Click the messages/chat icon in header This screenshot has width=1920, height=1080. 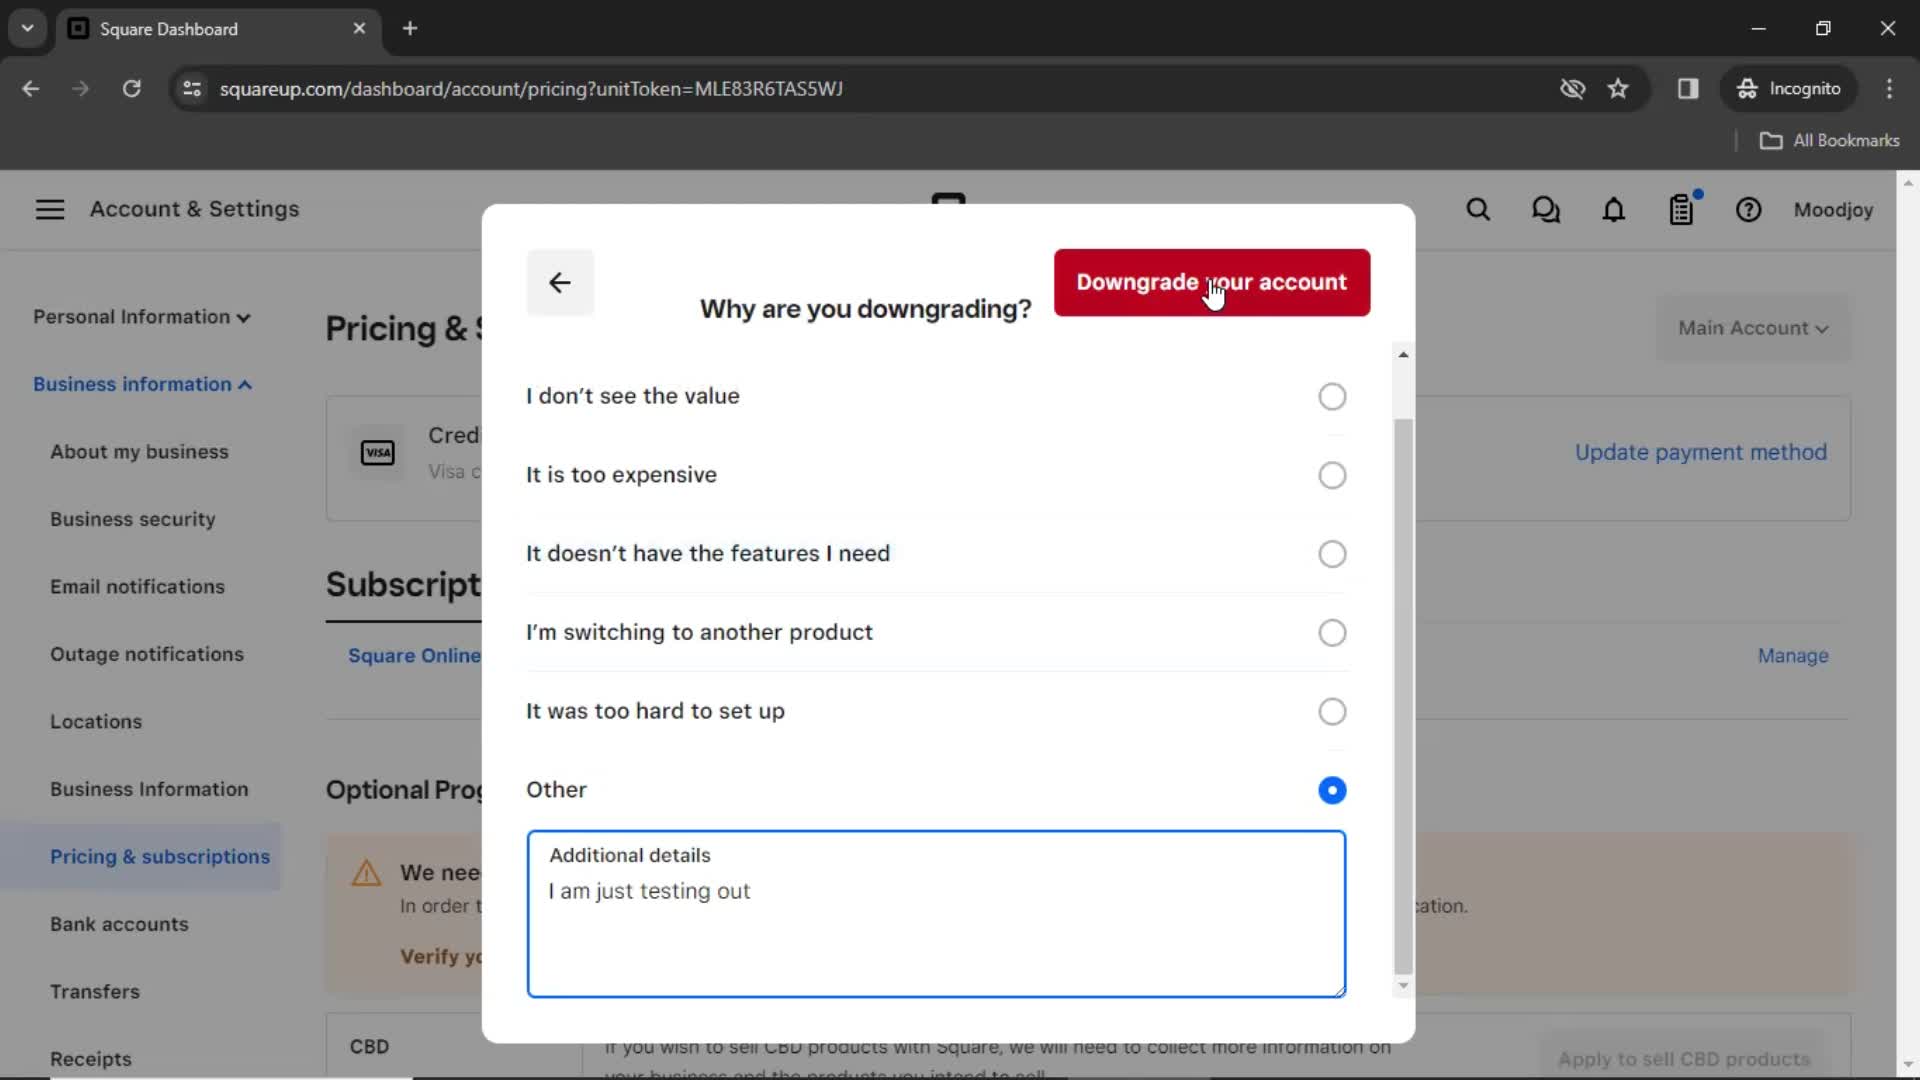point(1545,210)
